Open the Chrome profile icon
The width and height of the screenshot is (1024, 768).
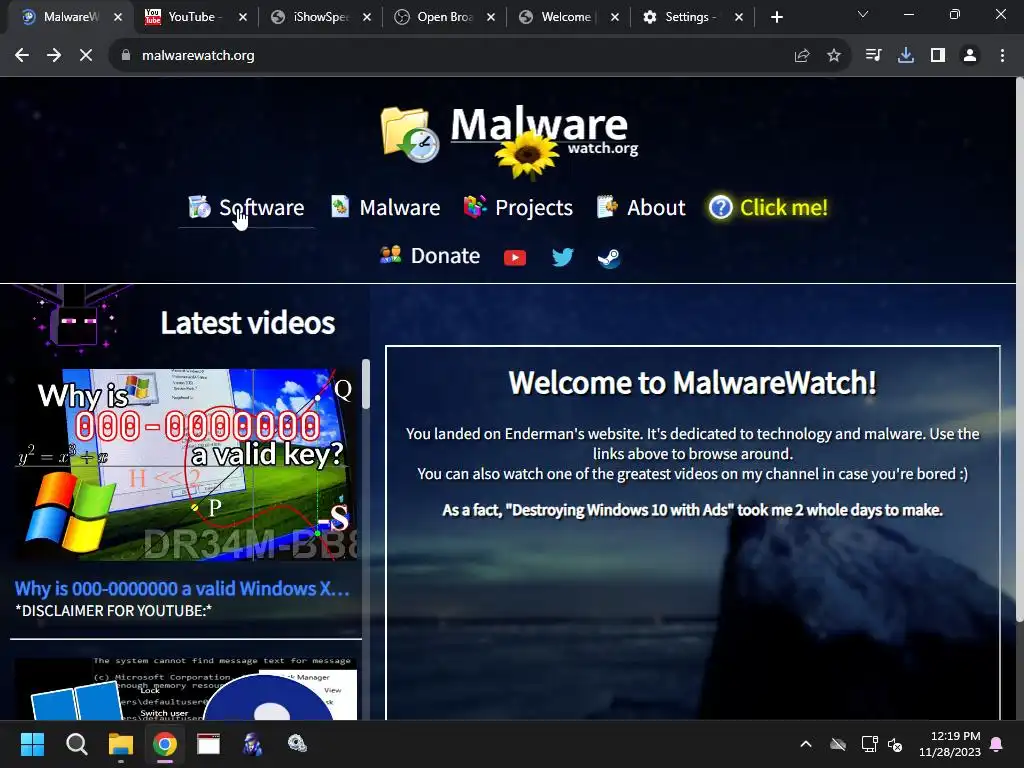click(970, 56)
